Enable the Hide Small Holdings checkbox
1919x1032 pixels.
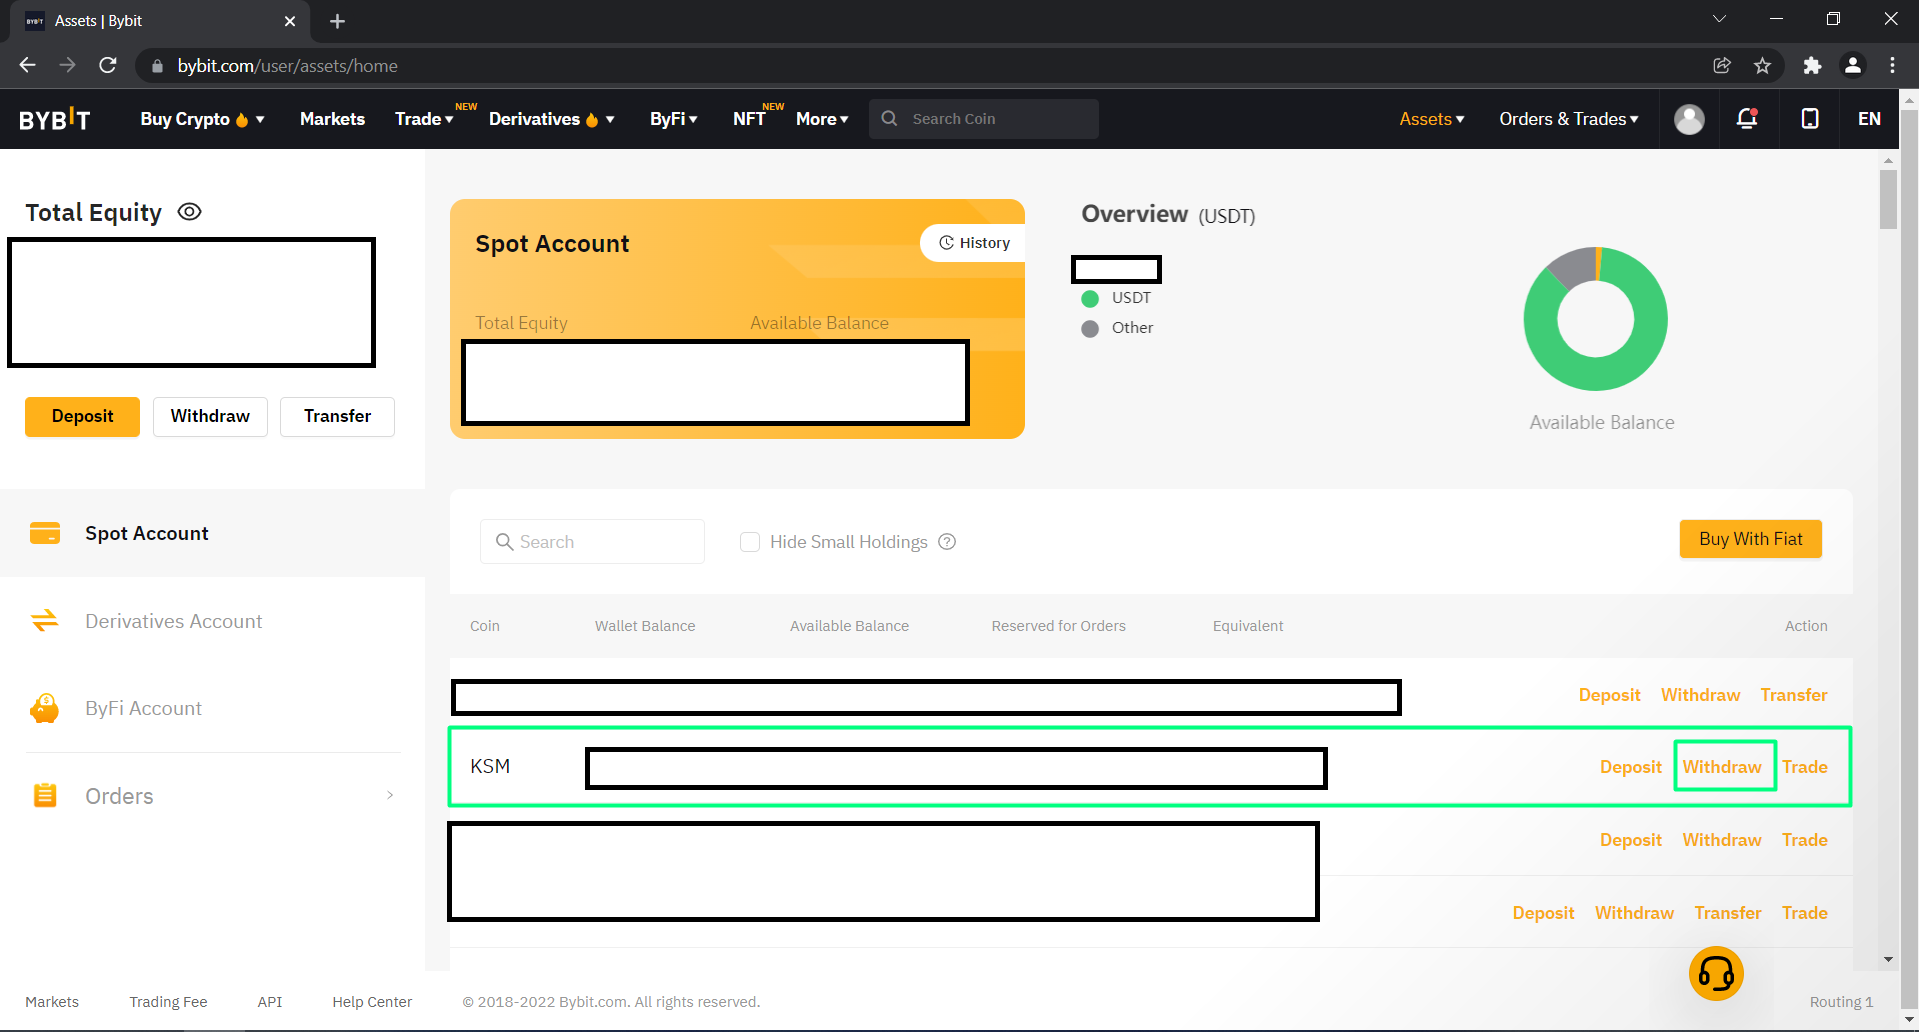click(750, 542)
